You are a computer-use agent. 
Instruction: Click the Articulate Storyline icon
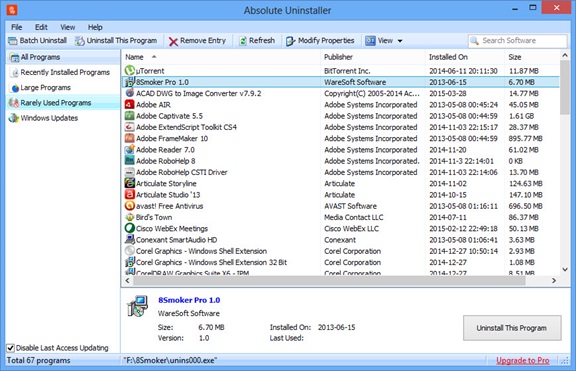(x=130, y=183)
